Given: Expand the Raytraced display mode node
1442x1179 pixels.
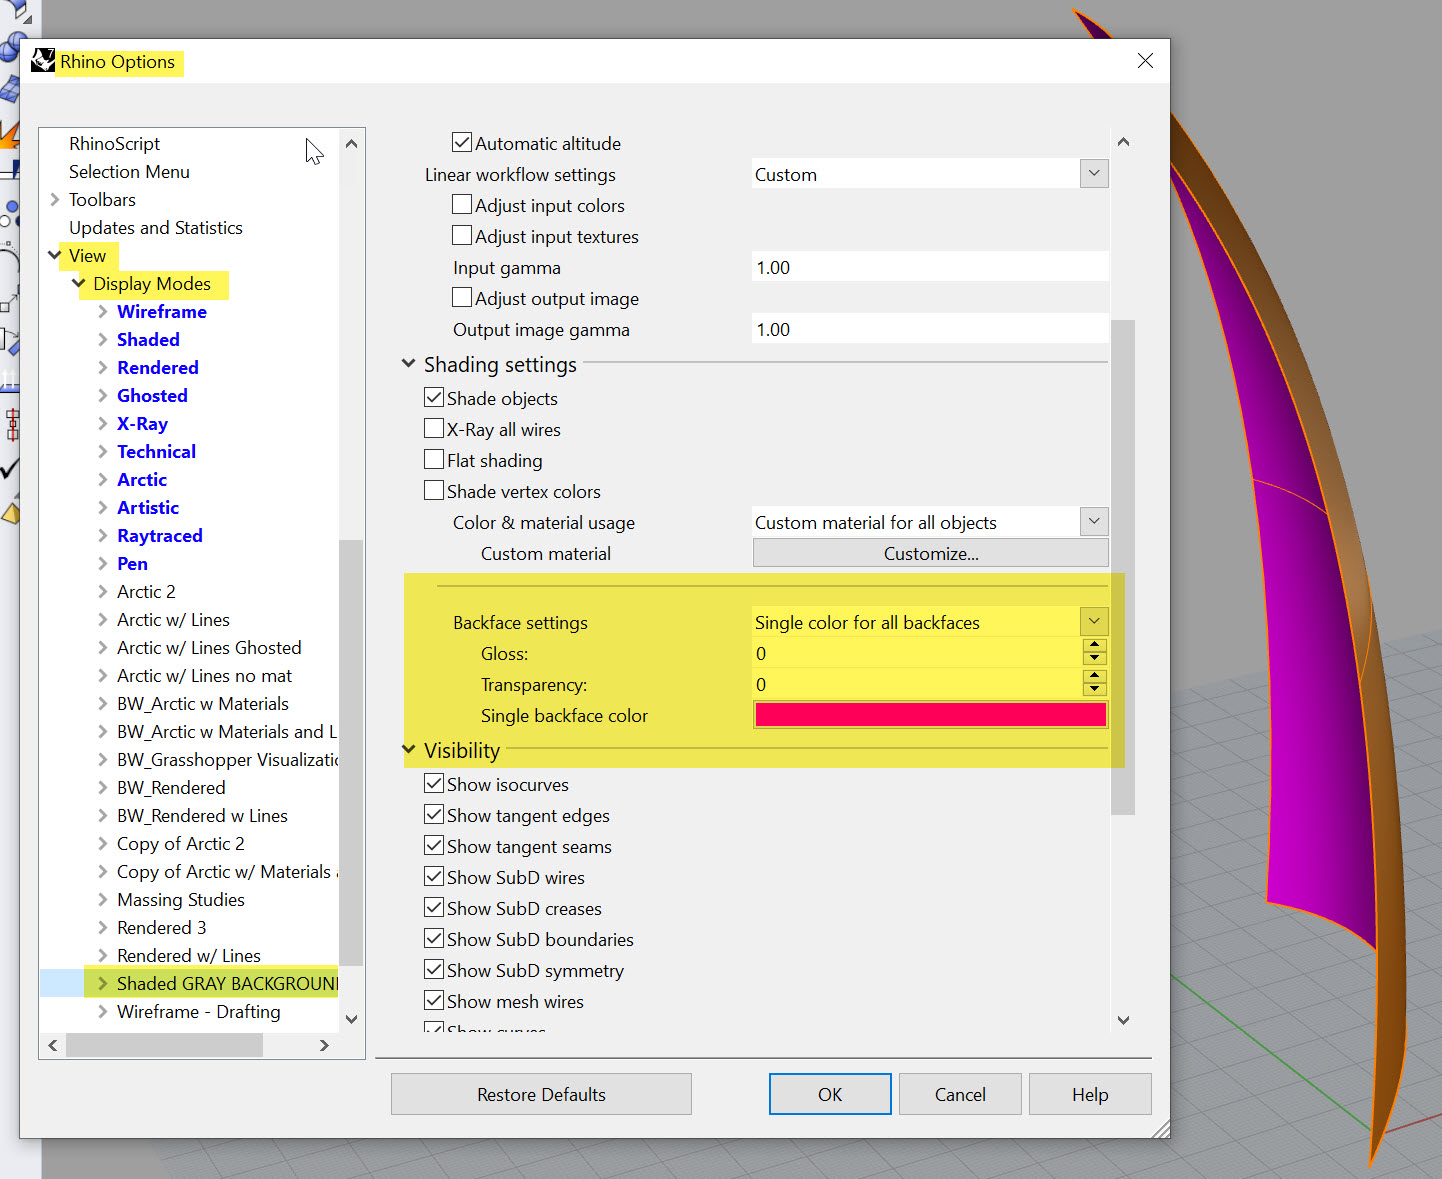Looking at the screenshot, I should pyautogui.click(x=103, y=536).
